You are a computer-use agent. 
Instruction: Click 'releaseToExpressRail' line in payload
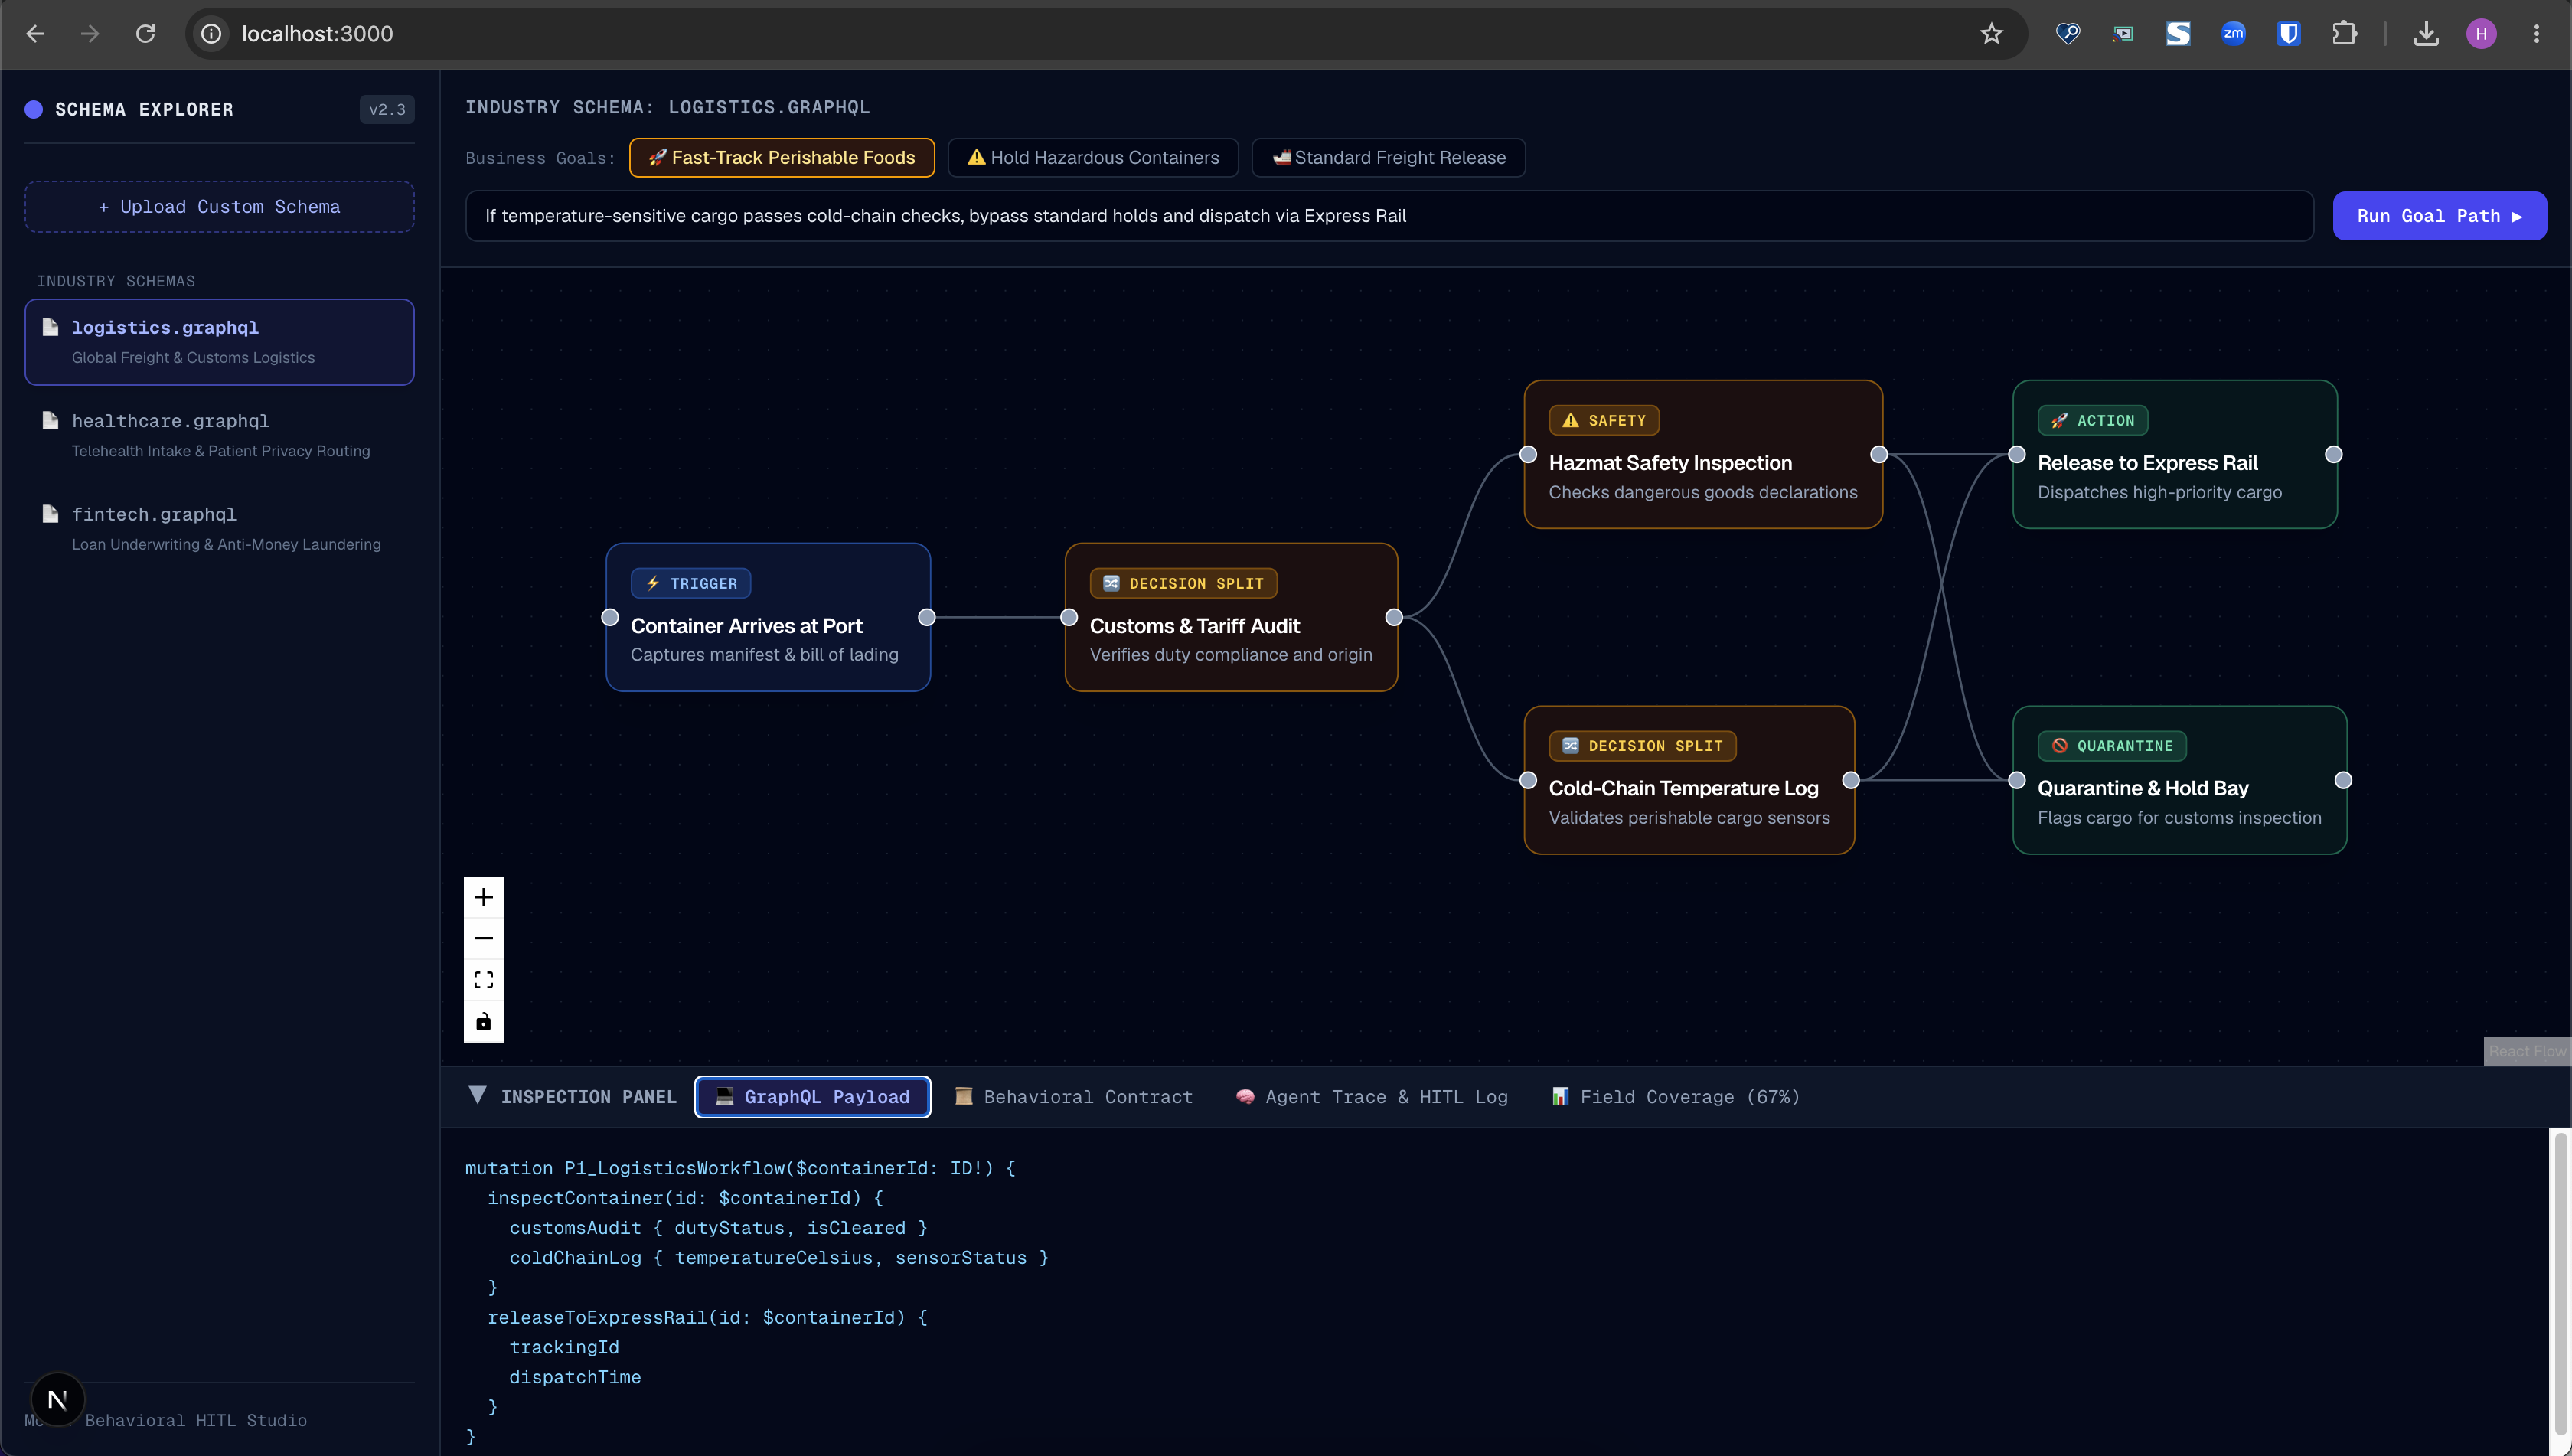708,1317
